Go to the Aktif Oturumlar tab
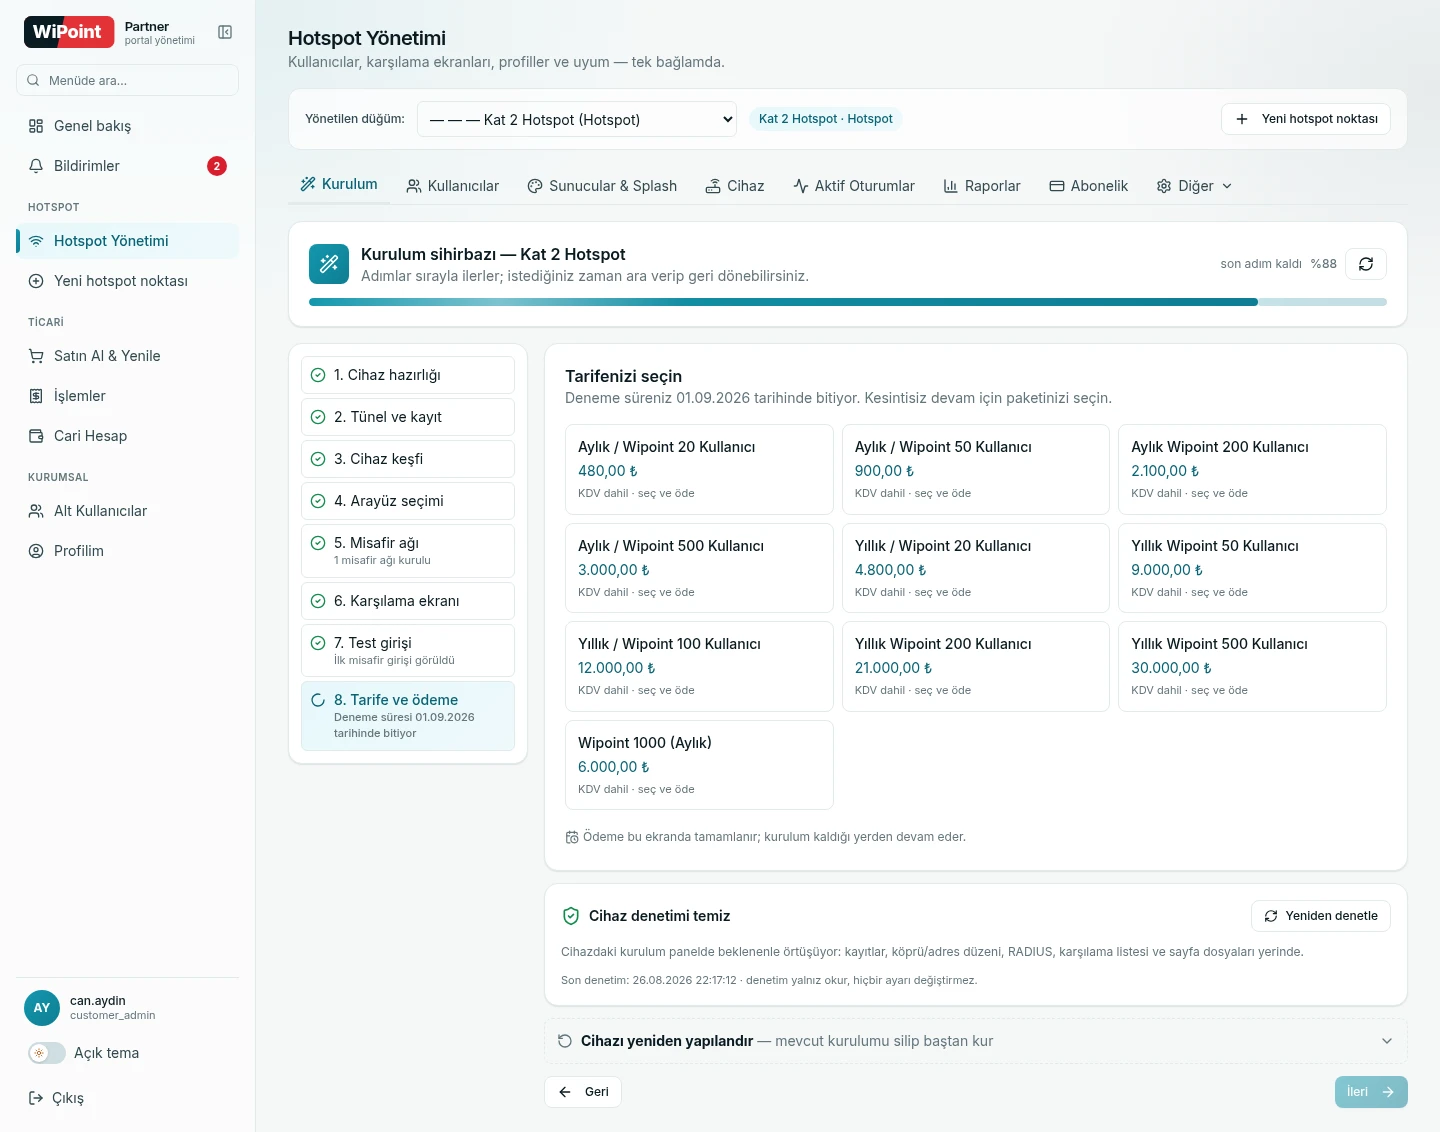 point(854,186)
